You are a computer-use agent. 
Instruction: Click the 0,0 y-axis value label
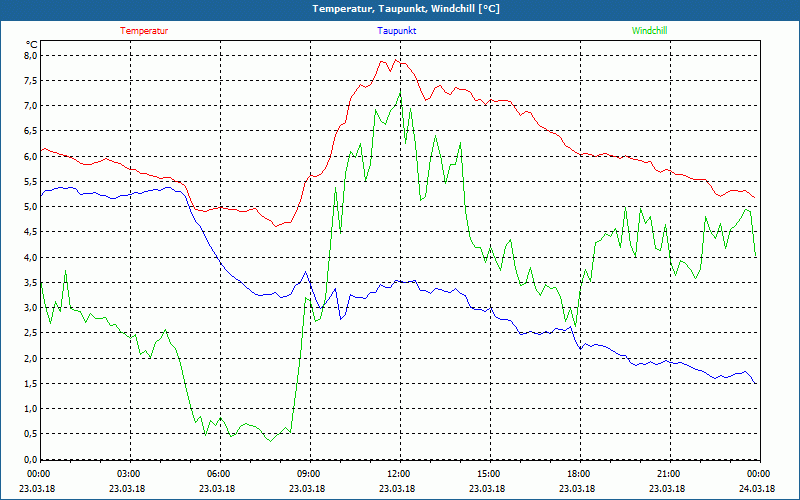point(30,459)
